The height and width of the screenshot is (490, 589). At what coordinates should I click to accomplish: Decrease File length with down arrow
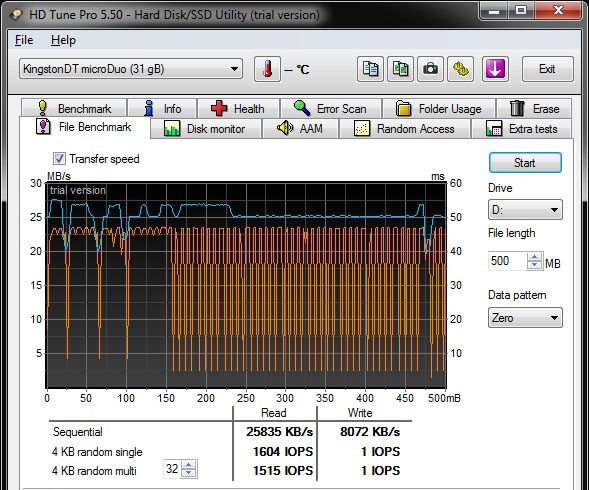pyautogui.click(x=534, y=265)
